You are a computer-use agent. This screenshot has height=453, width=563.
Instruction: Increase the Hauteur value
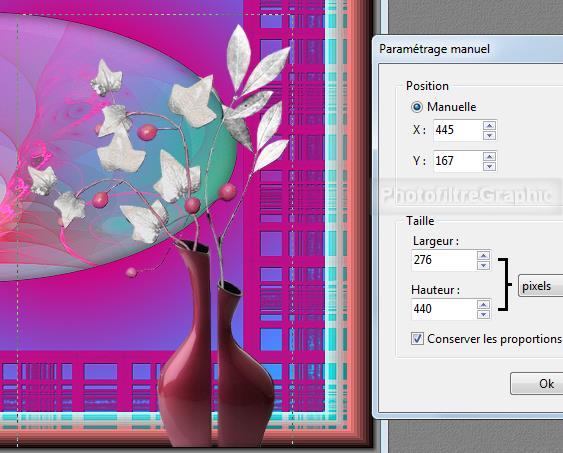483,304
